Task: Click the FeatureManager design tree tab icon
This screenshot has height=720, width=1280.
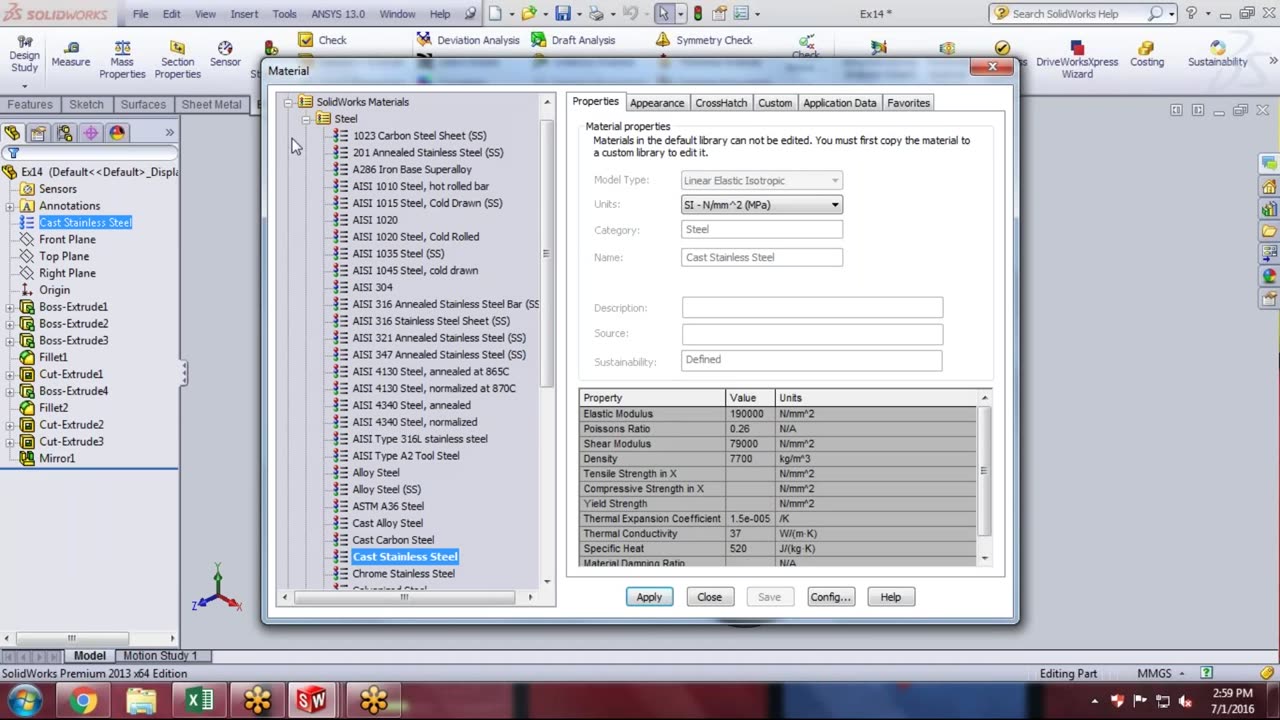Action: 12,133
